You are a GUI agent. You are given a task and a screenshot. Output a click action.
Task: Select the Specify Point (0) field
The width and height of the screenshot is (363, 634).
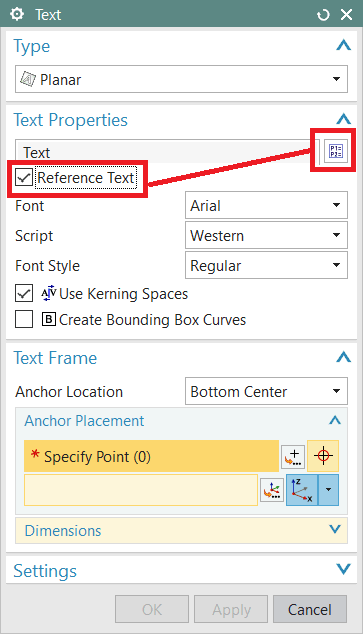pos(151,456)
